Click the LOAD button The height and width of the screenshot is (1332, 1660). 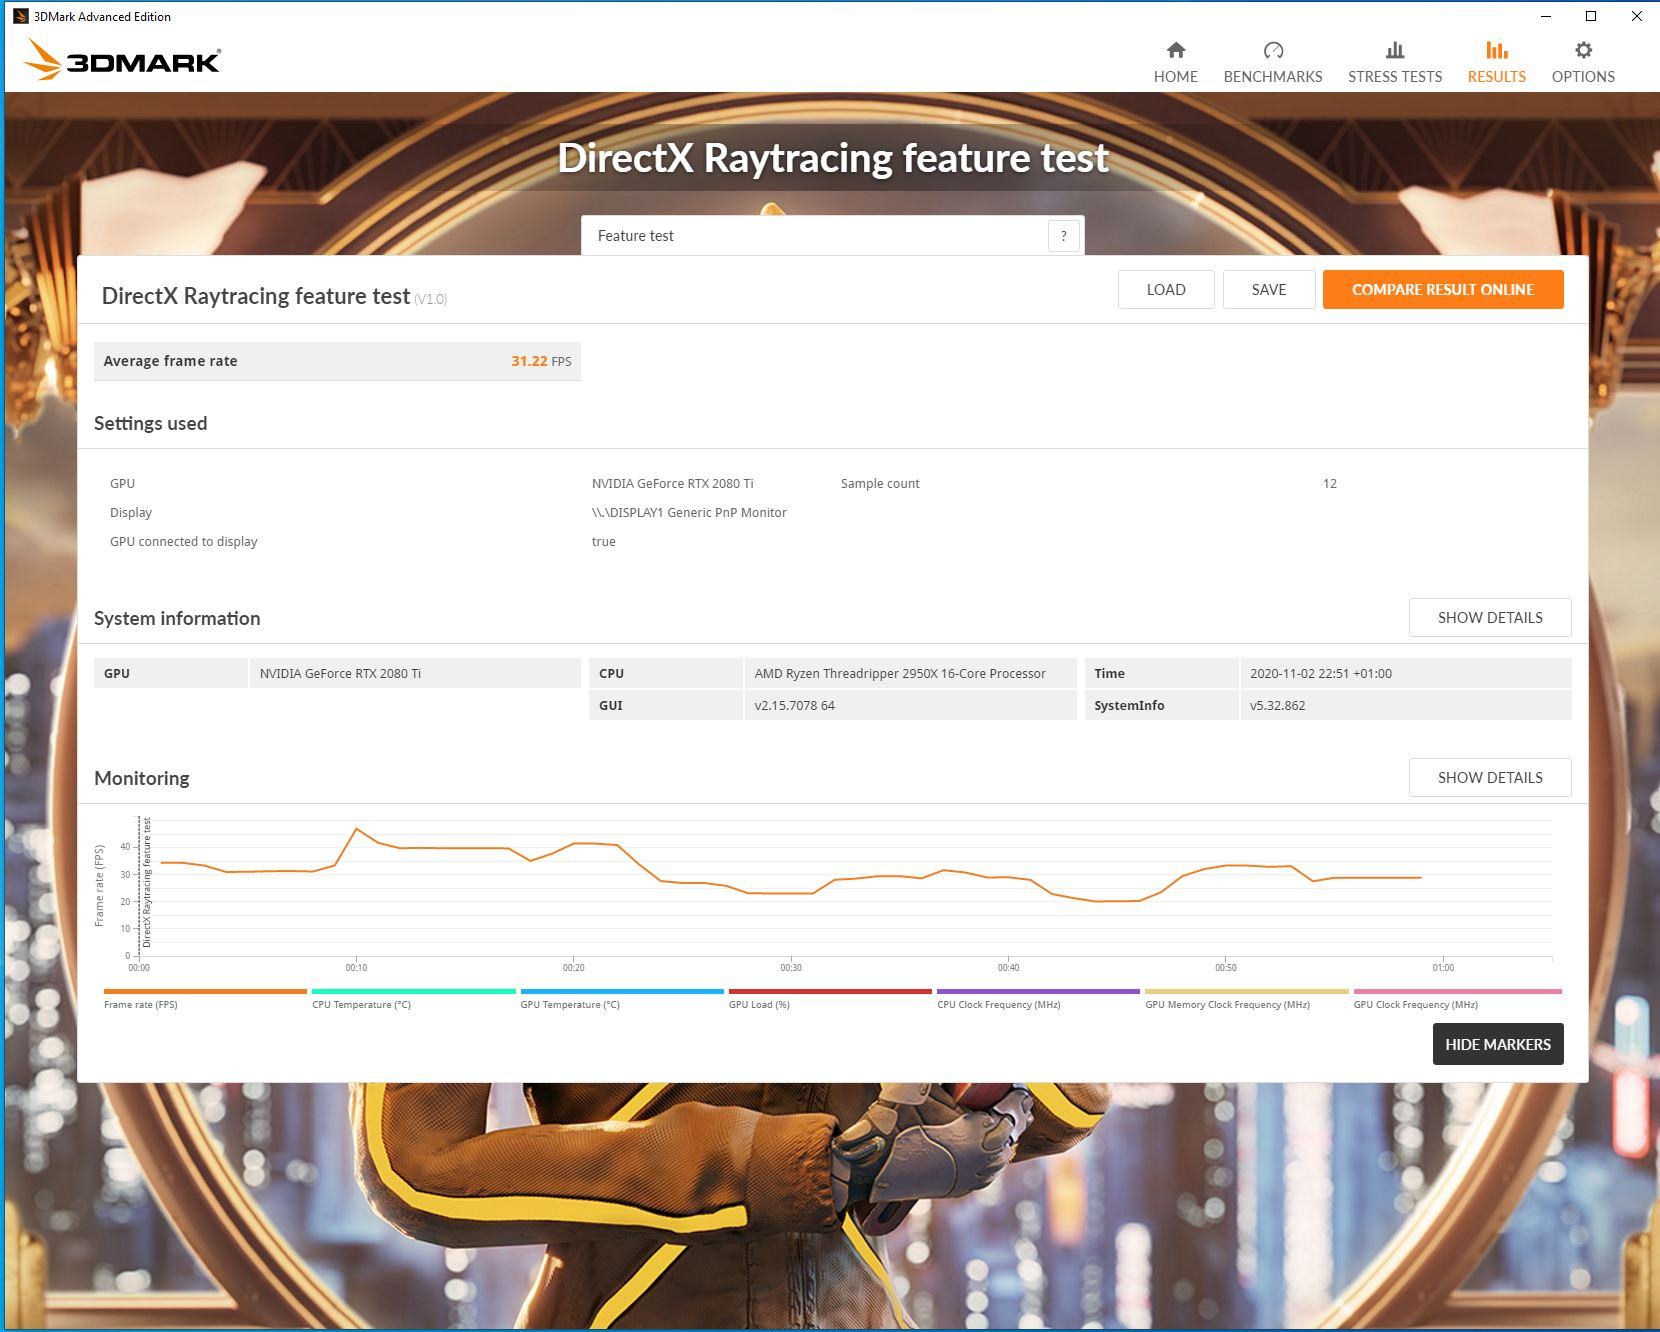1166,289
